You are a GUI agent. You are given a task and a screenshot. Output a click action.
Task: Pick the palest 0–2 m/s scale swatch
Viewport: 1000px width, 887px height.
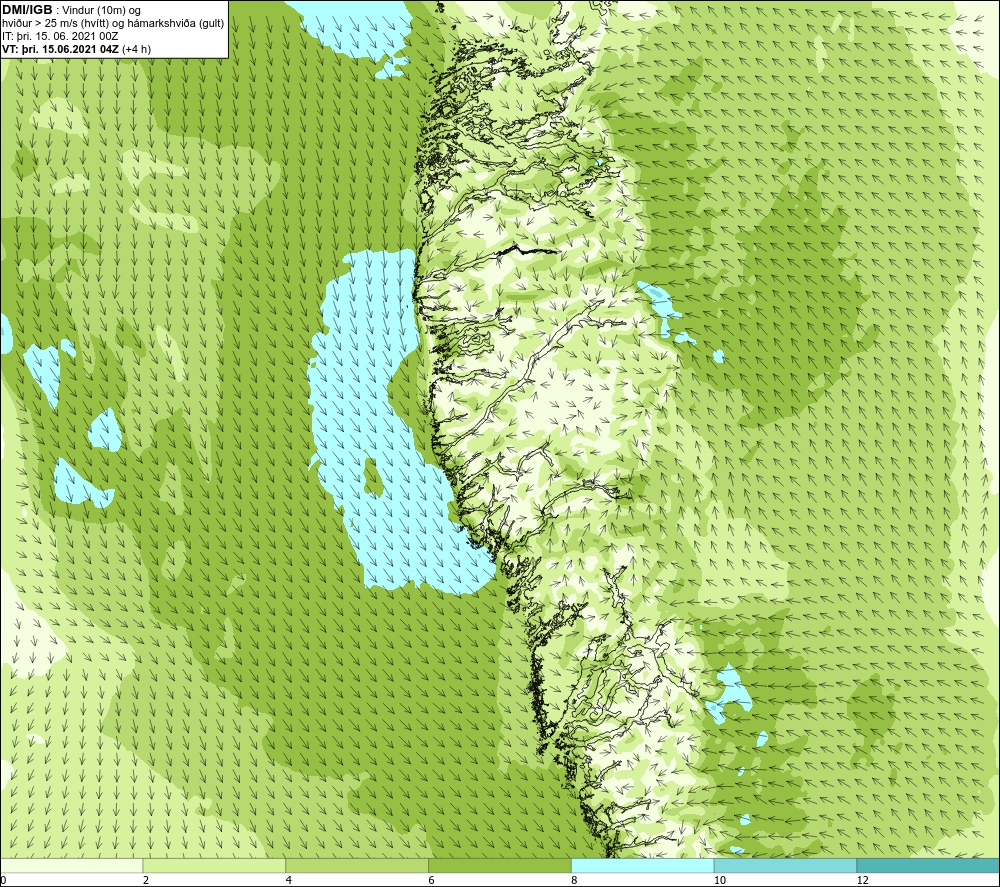pyautogui.click(x=71, y=865)
